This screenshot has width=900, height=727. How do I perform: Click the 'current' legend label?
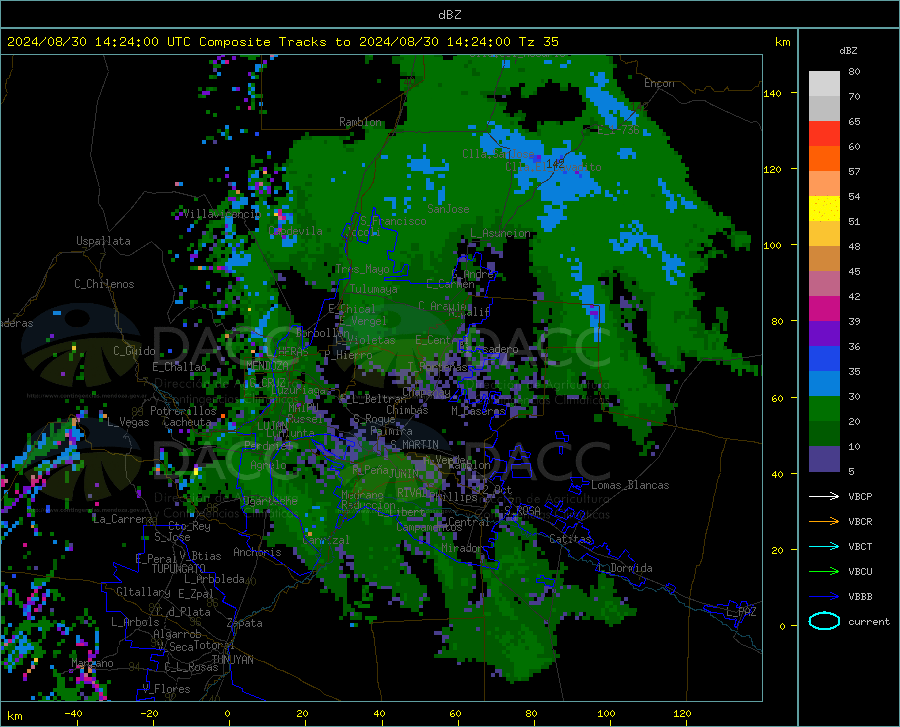coord(868,621)
